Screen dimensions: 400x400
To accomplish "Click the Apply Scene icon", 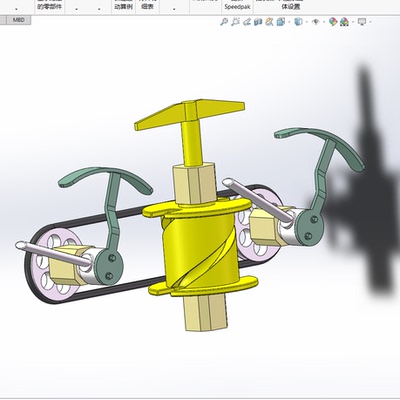I will 344,22.
